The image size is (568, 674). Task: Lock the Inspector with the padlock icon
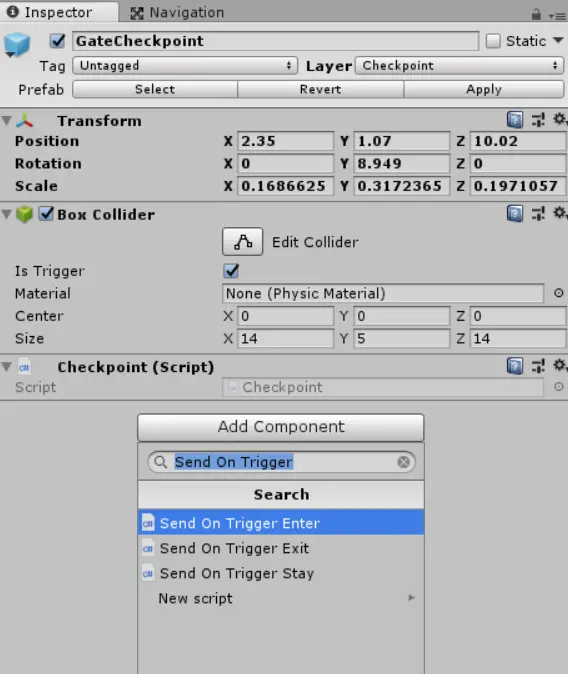(536, 14)
